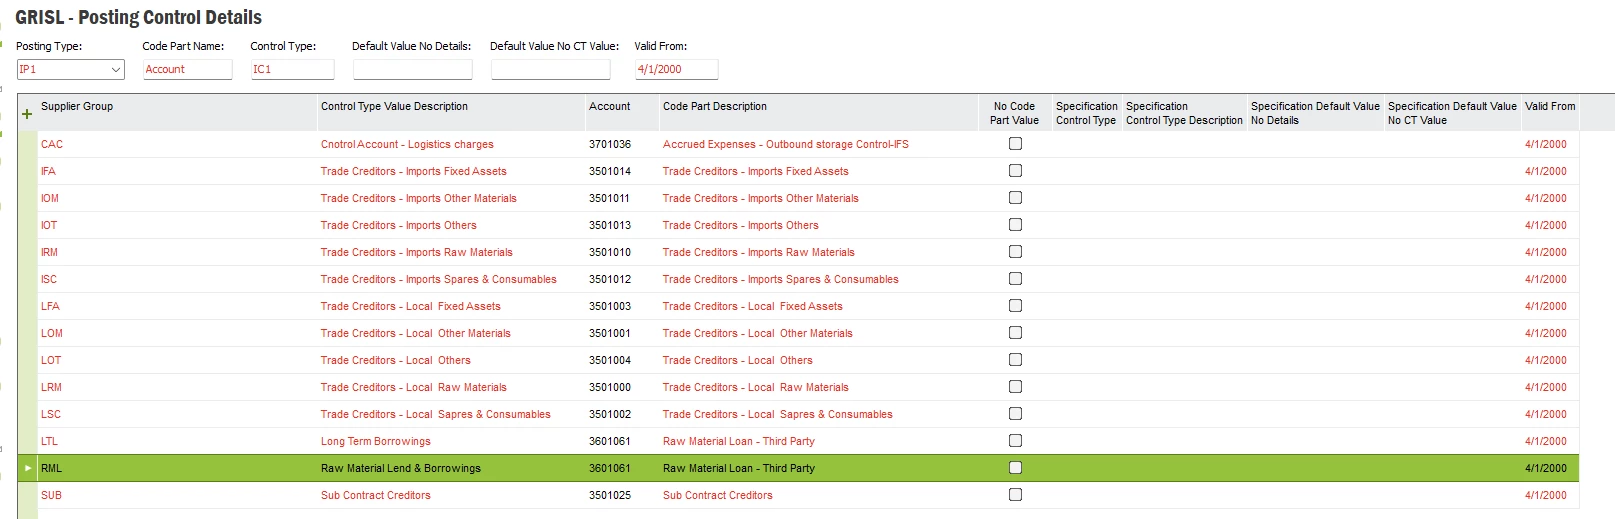Check the No Code Part box for SUB
The width and height of the screenshot is (1615, 519).
coord(1015,495)
